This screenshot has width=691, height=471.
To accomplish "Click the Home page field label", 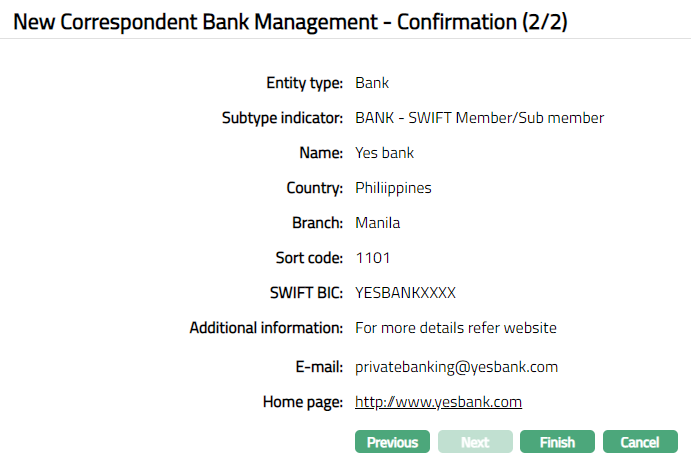I will [303, 402].
